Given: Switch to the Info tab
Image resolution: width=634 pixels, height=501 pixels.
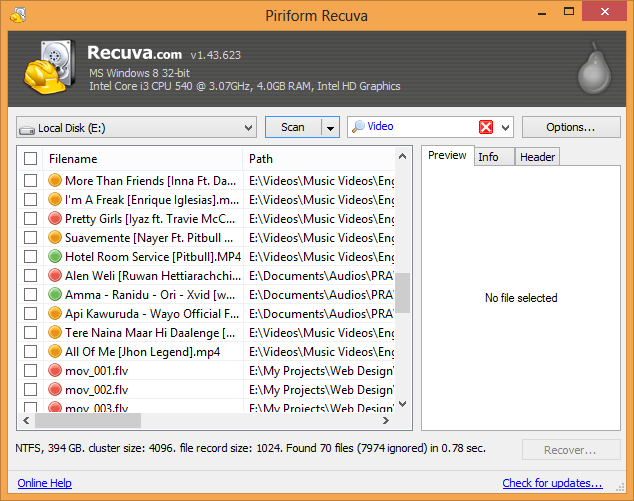Looking at the screenshot, I should pos(494,157).
